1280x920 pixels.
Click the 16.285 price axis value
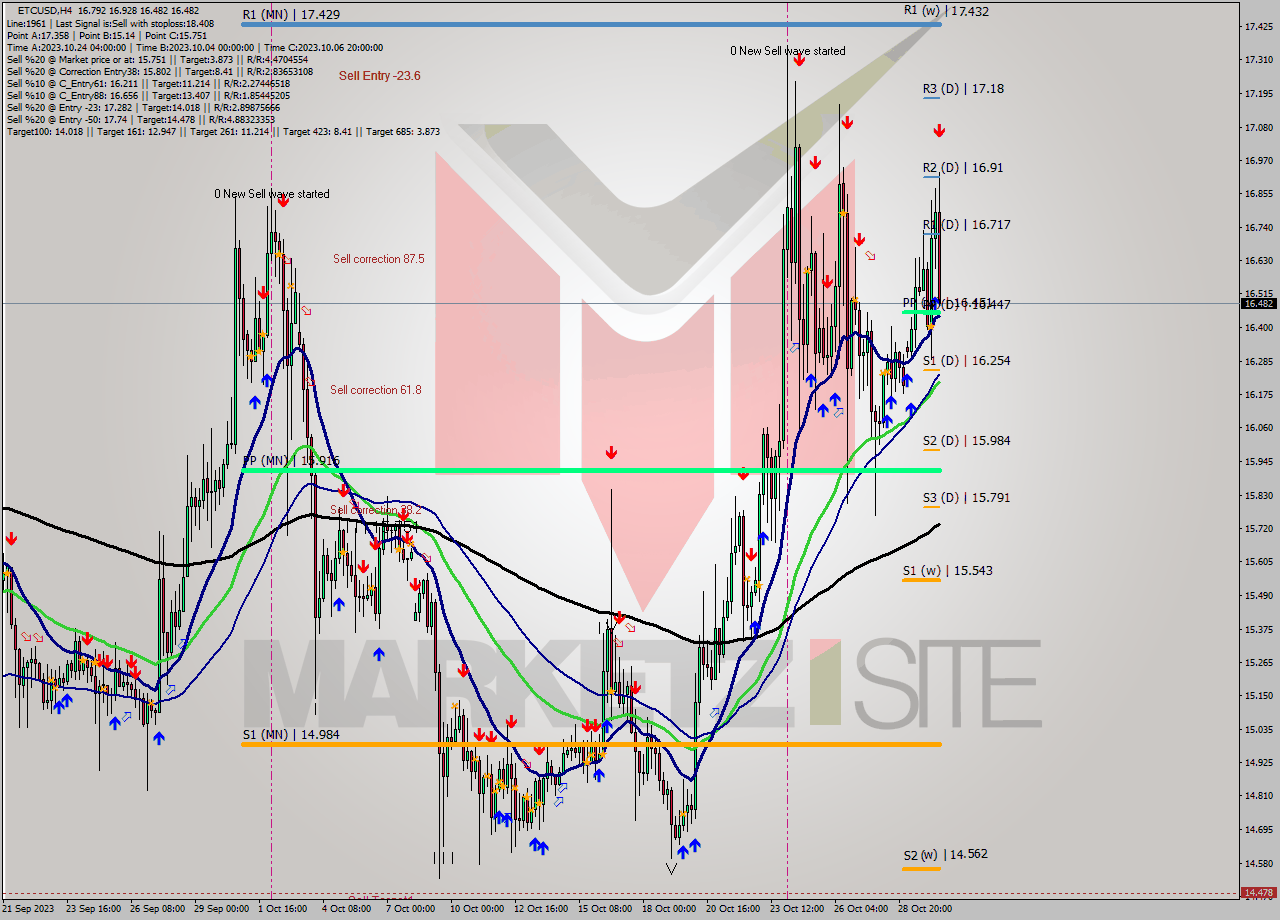[1258, 361]
